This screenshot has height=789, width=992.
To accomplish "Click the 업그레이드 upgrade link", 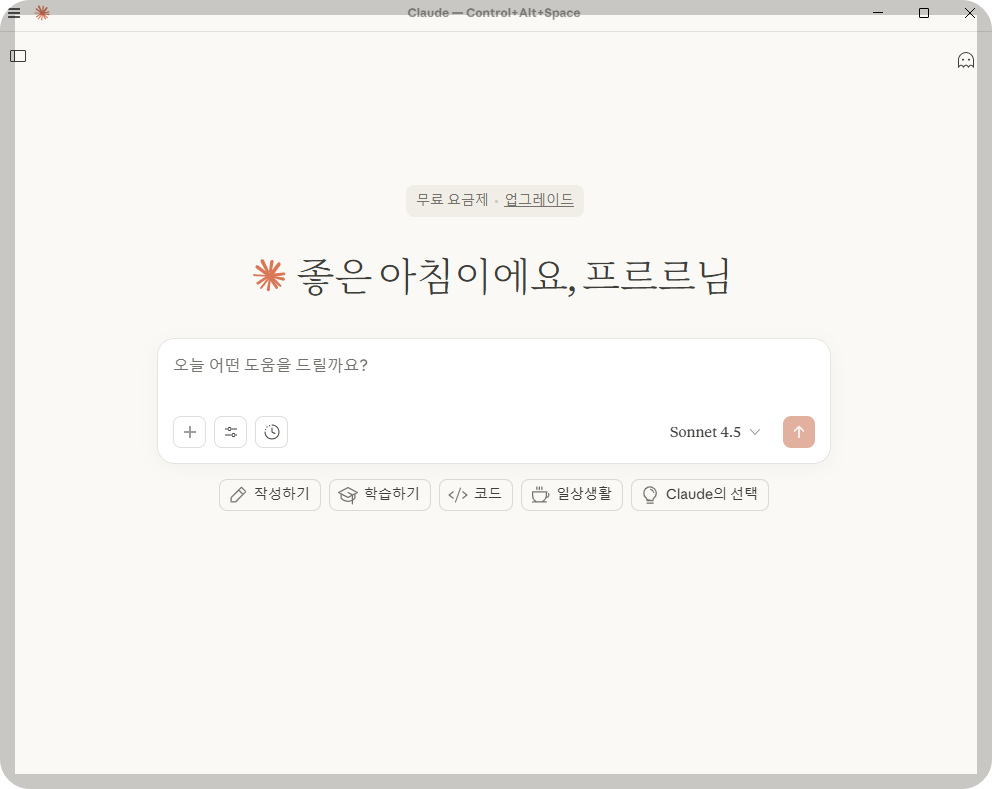I will pyautogui.click(x=538, y=200).
